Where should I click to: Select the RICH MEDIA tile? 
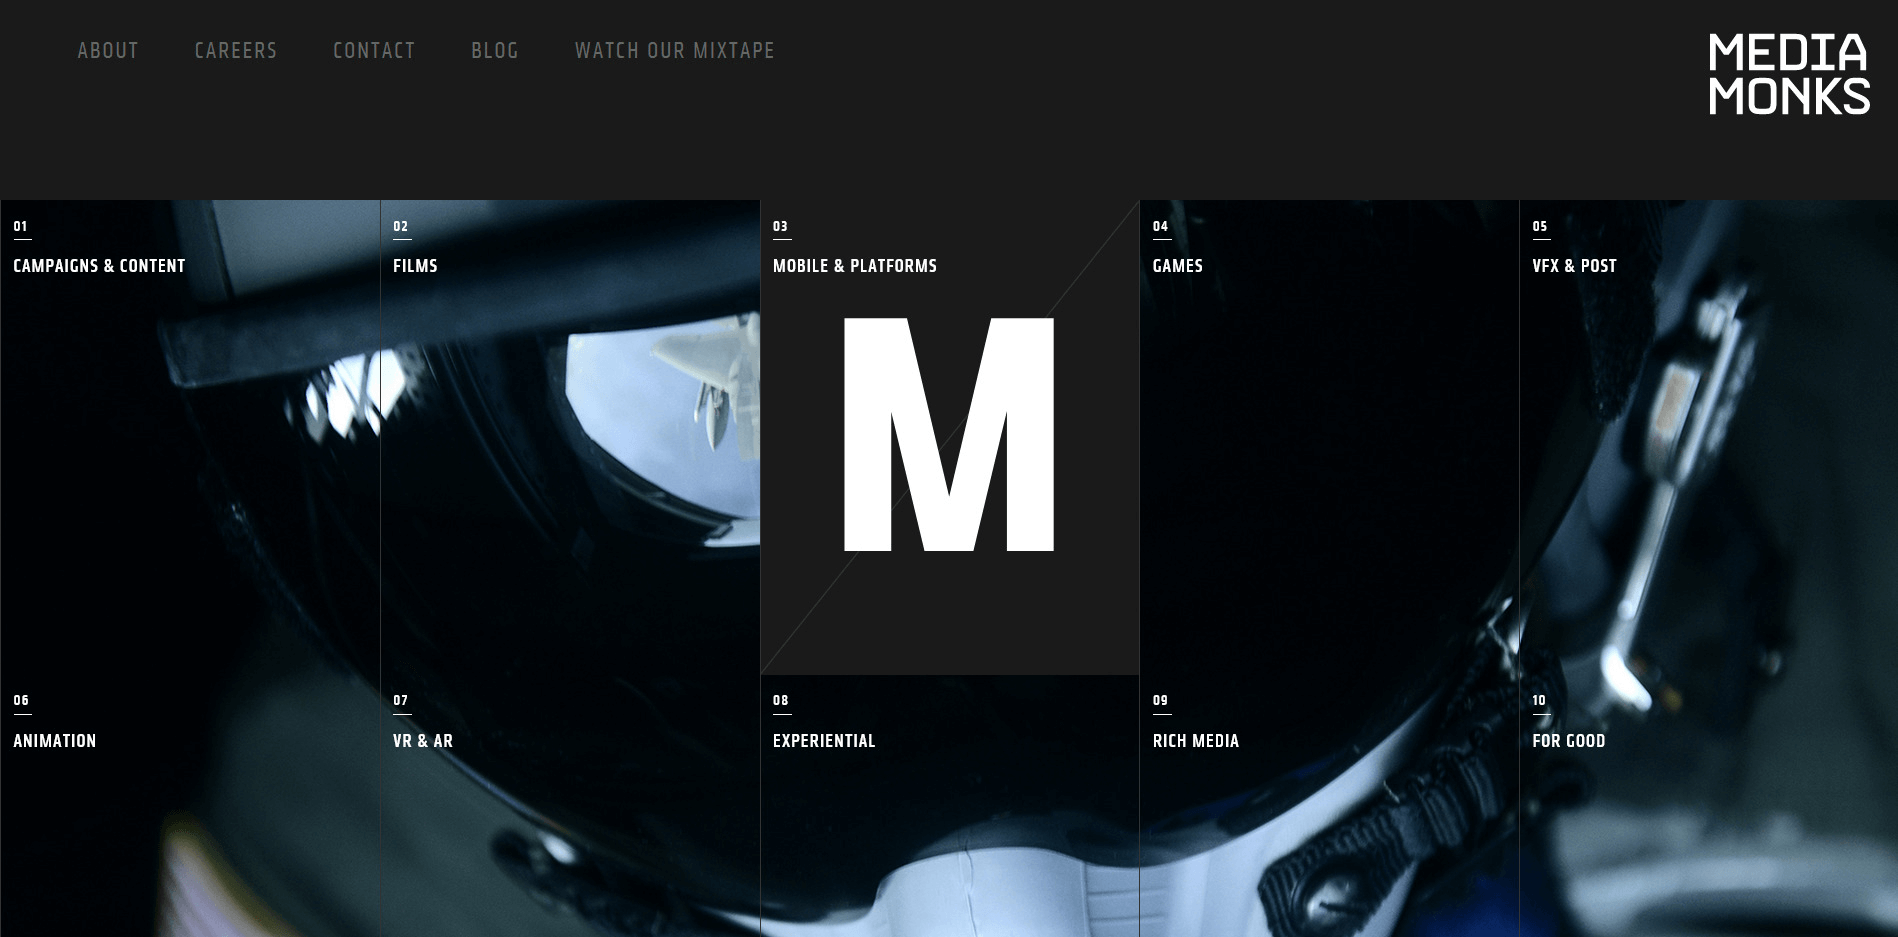tap(1196, 741)
